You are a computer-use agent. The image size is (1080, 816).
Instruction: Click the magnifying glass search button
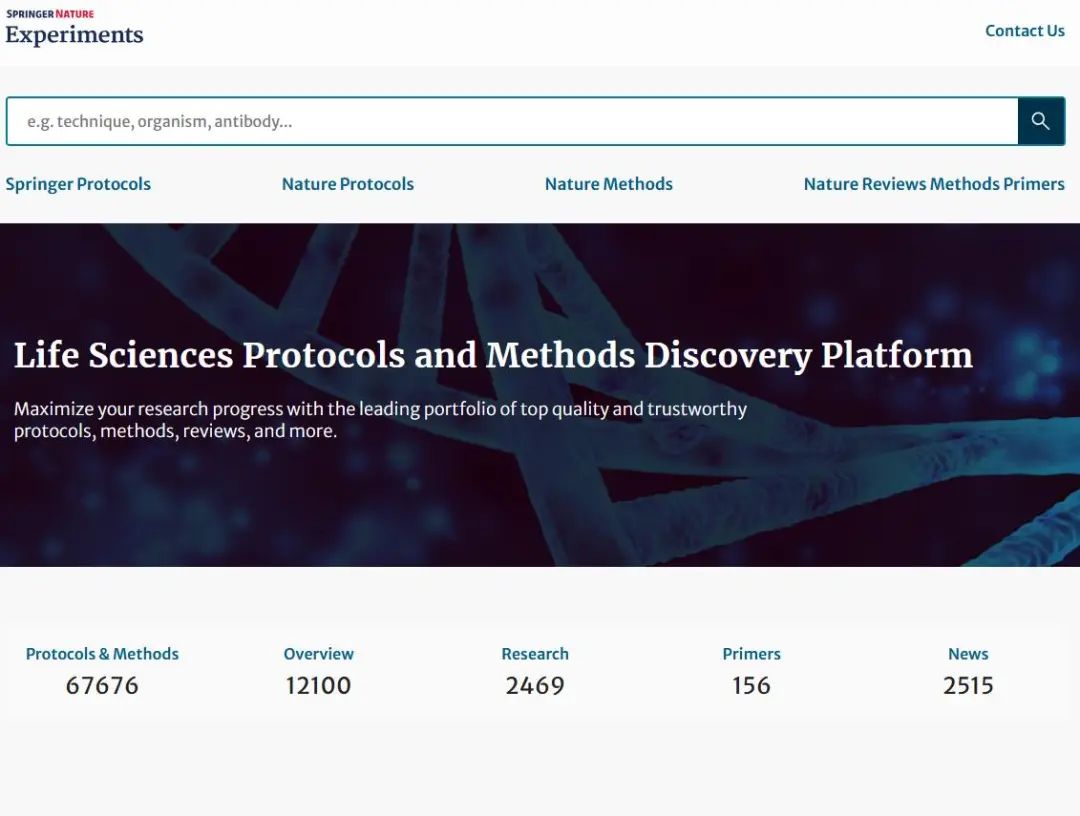[1041, 121]
